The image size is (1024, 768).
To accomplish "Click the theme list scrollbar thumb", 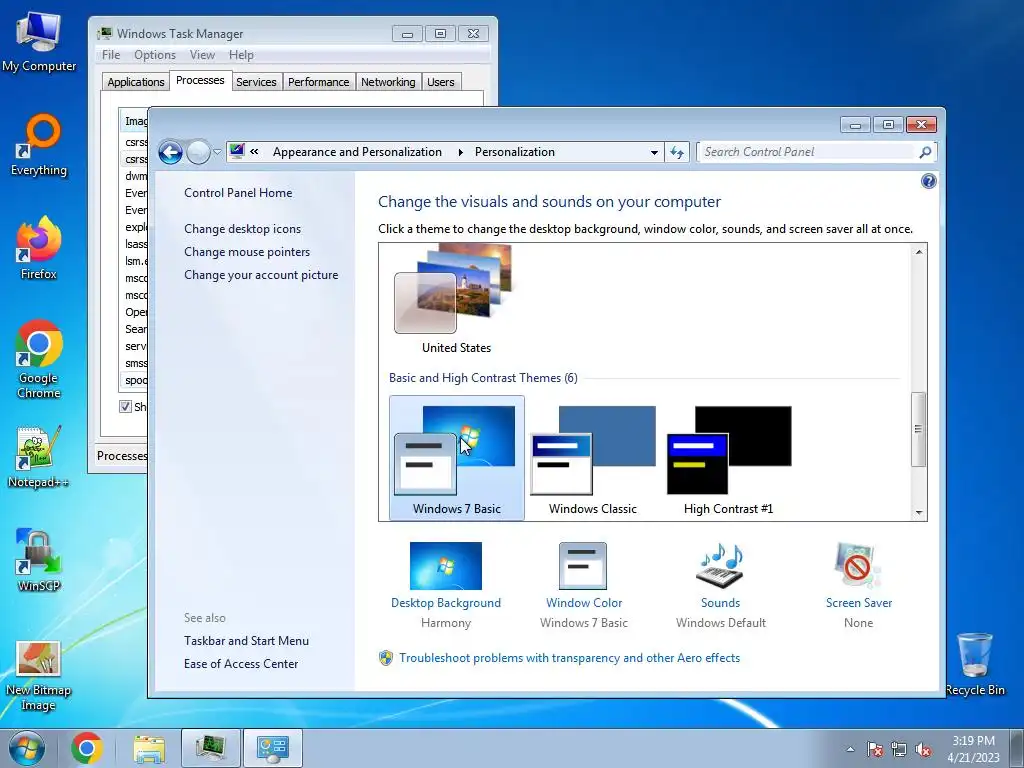I will point(918,429).
